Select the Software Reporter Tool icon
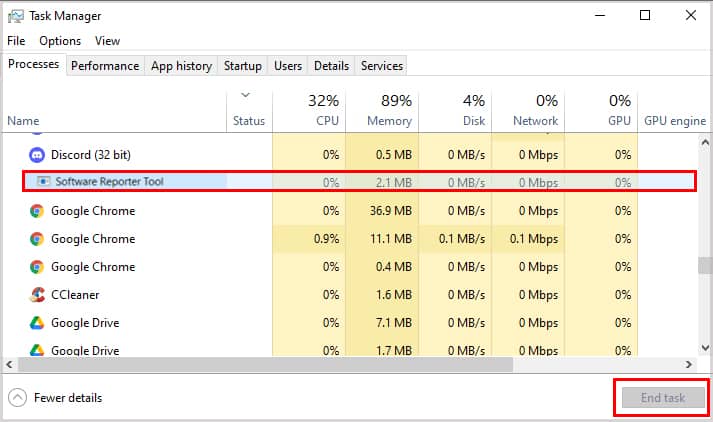The width and height of the screenshot is (713, 422). point(43,181)
